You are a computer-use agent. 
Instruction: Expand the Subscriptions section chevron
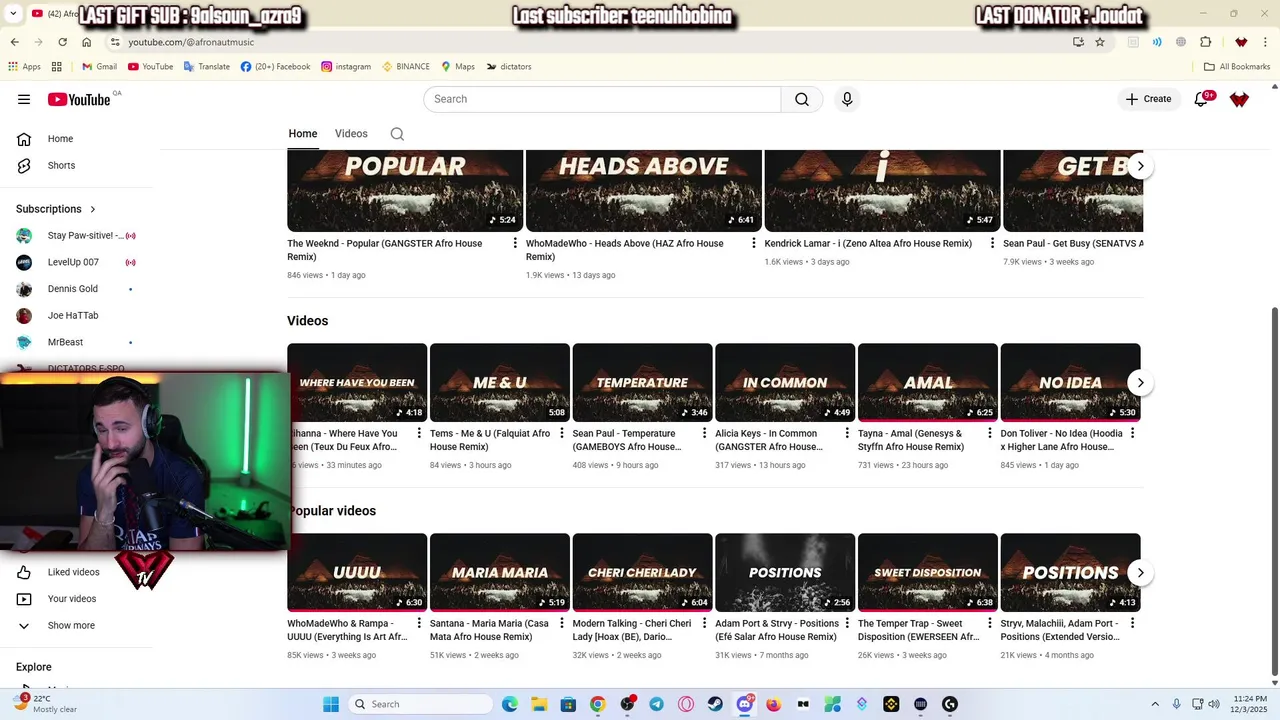93,209
